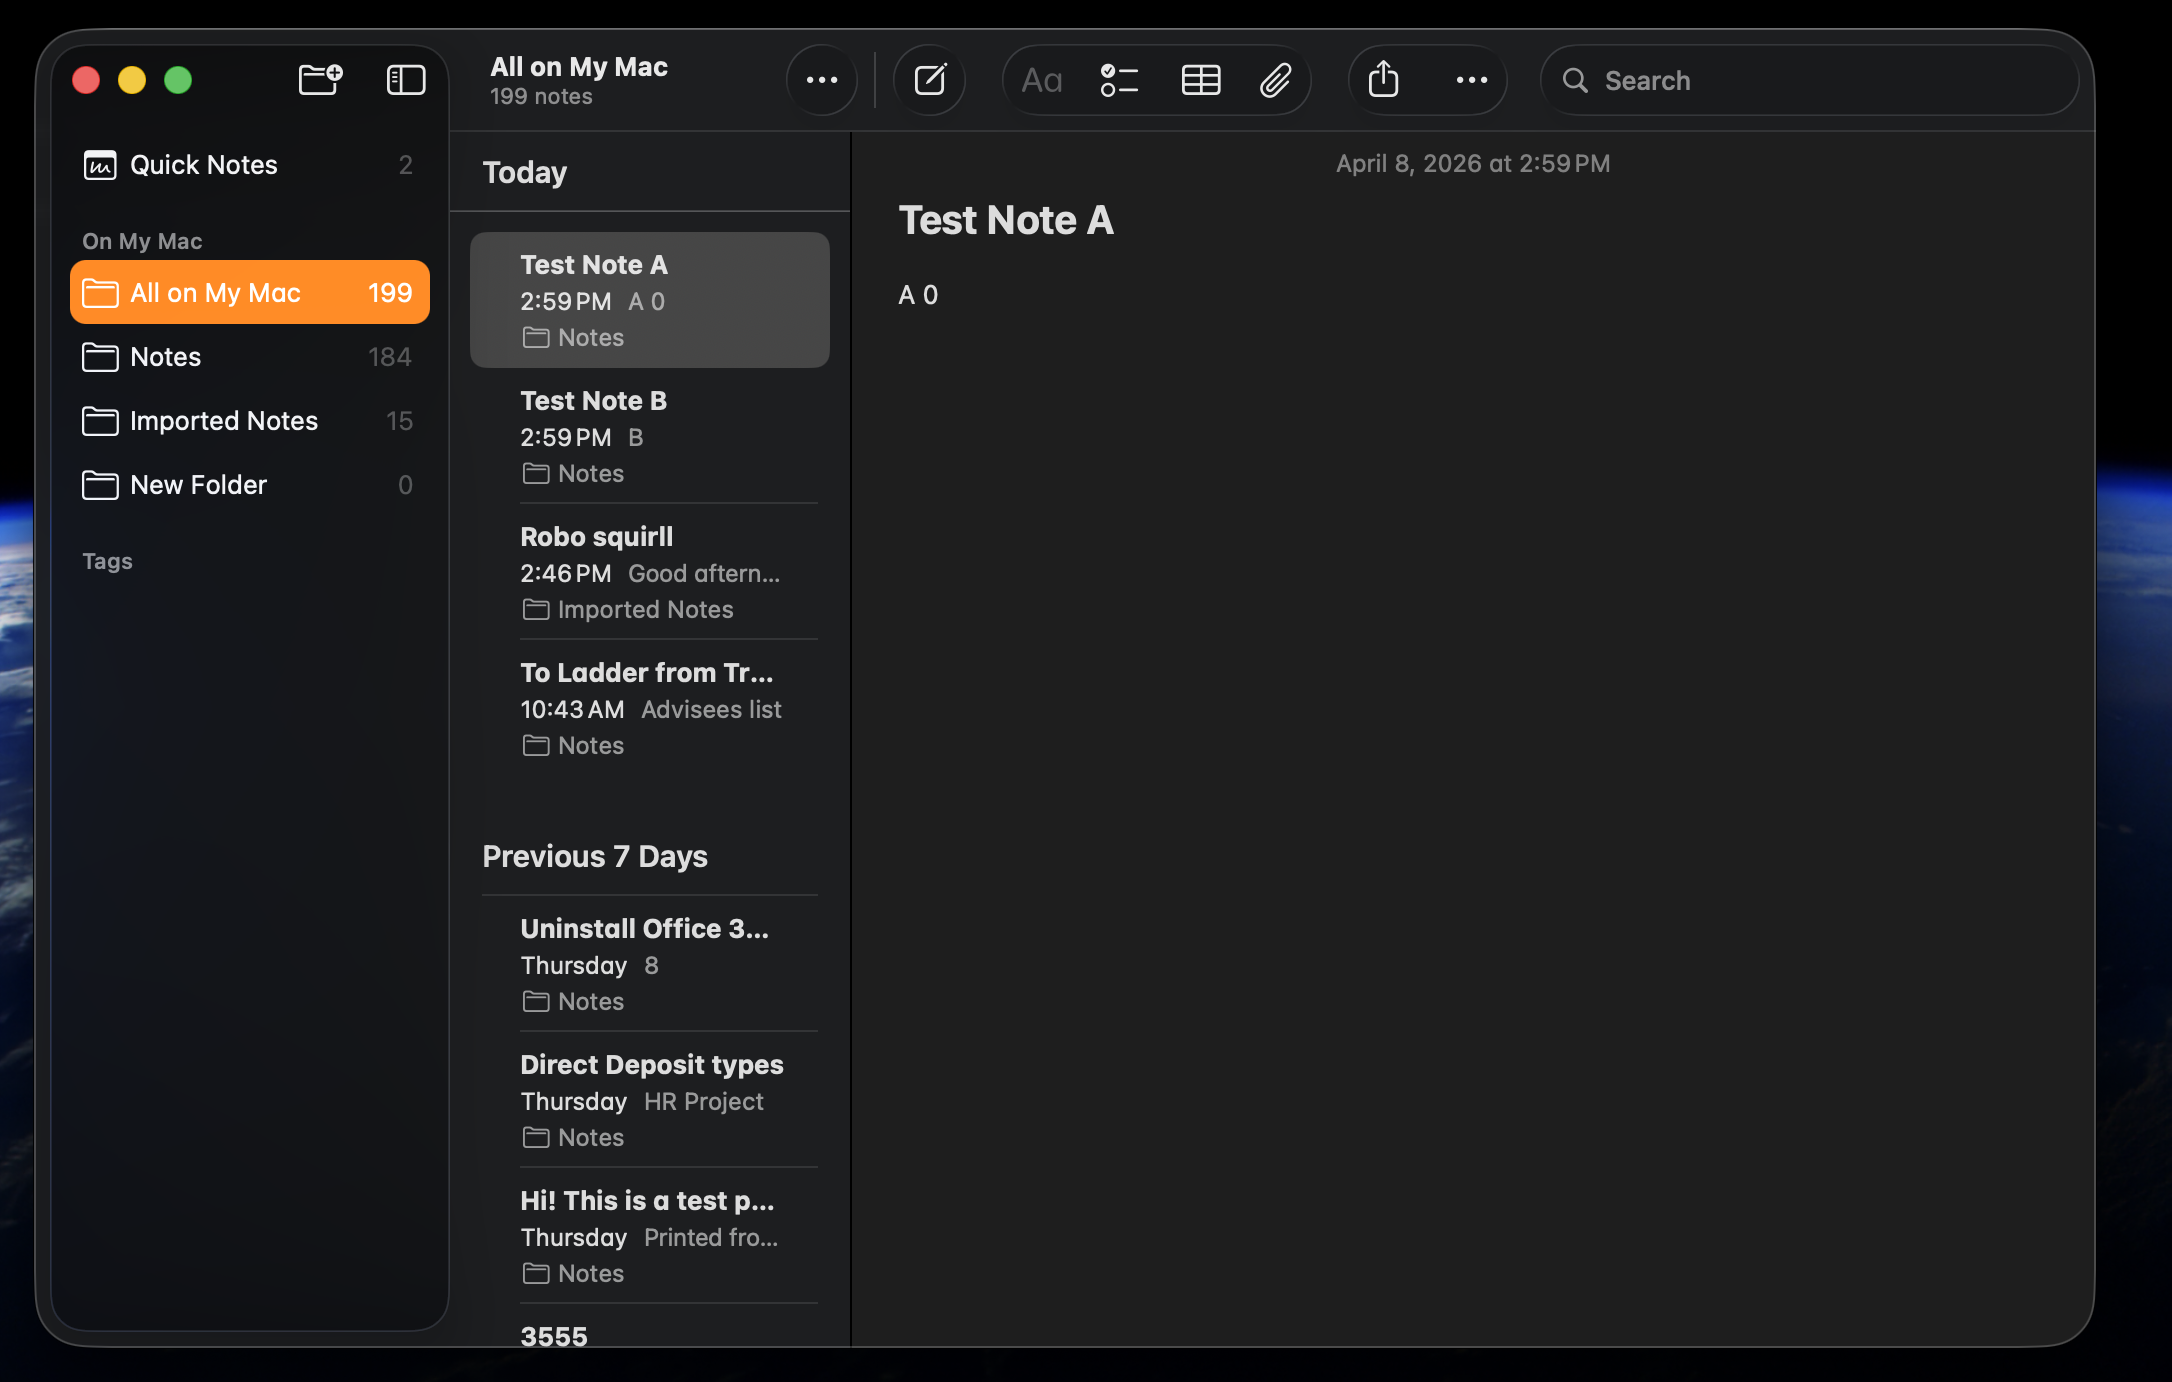Open Direct Deposit types note
Image resolution: width=2172 pixels, height=1382 pixels.
click(x=650, y=1100)
